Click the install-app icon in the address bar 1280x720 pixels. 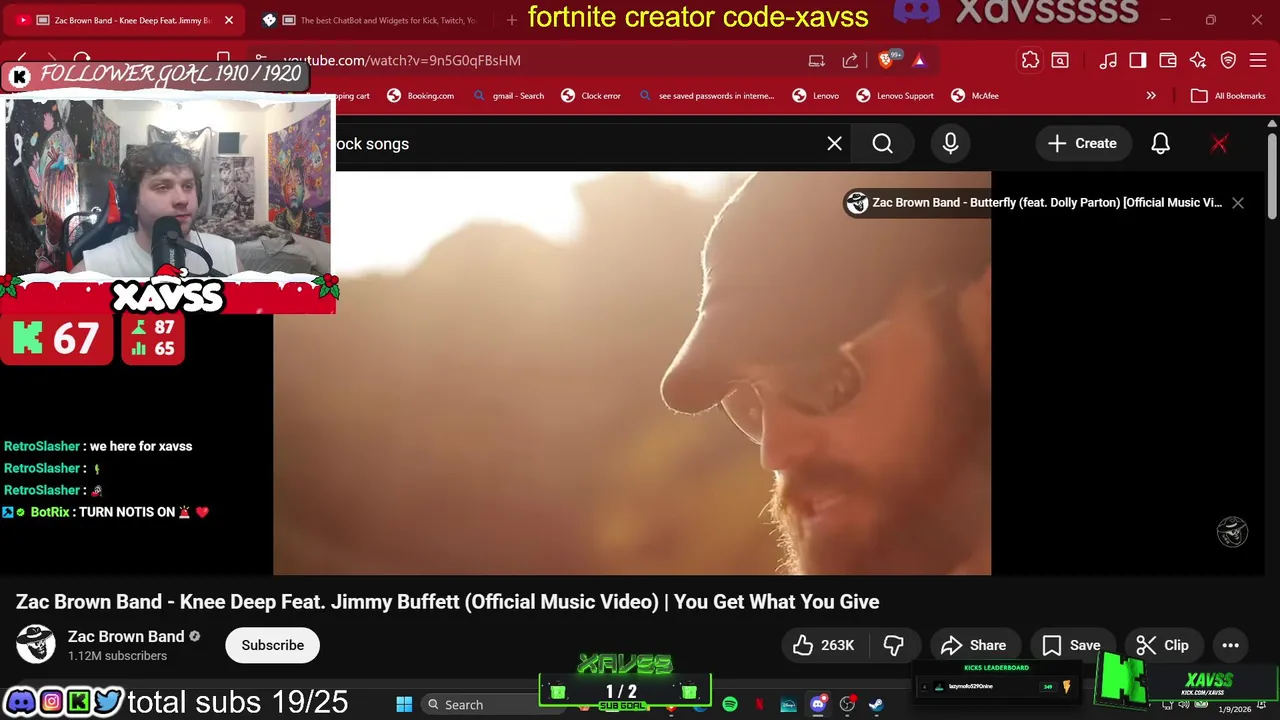[817, 60]
